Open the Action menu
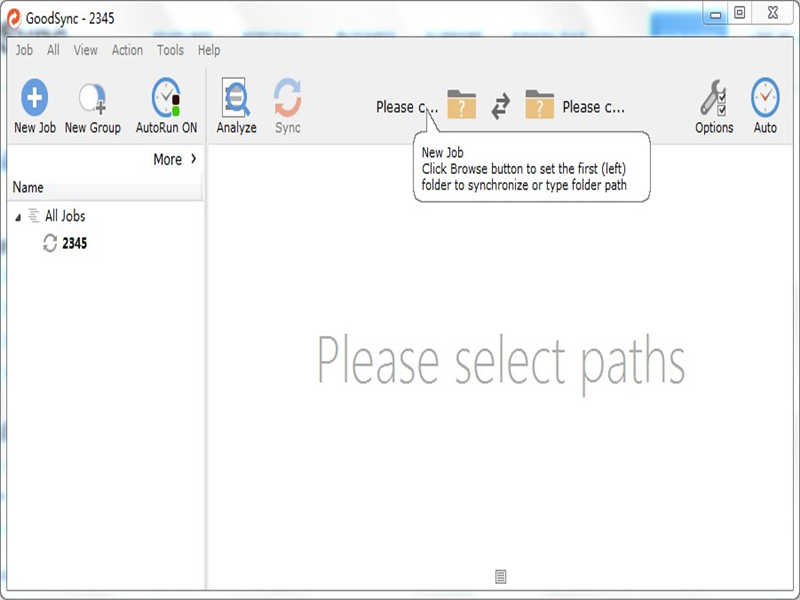 tap(127, 50)
